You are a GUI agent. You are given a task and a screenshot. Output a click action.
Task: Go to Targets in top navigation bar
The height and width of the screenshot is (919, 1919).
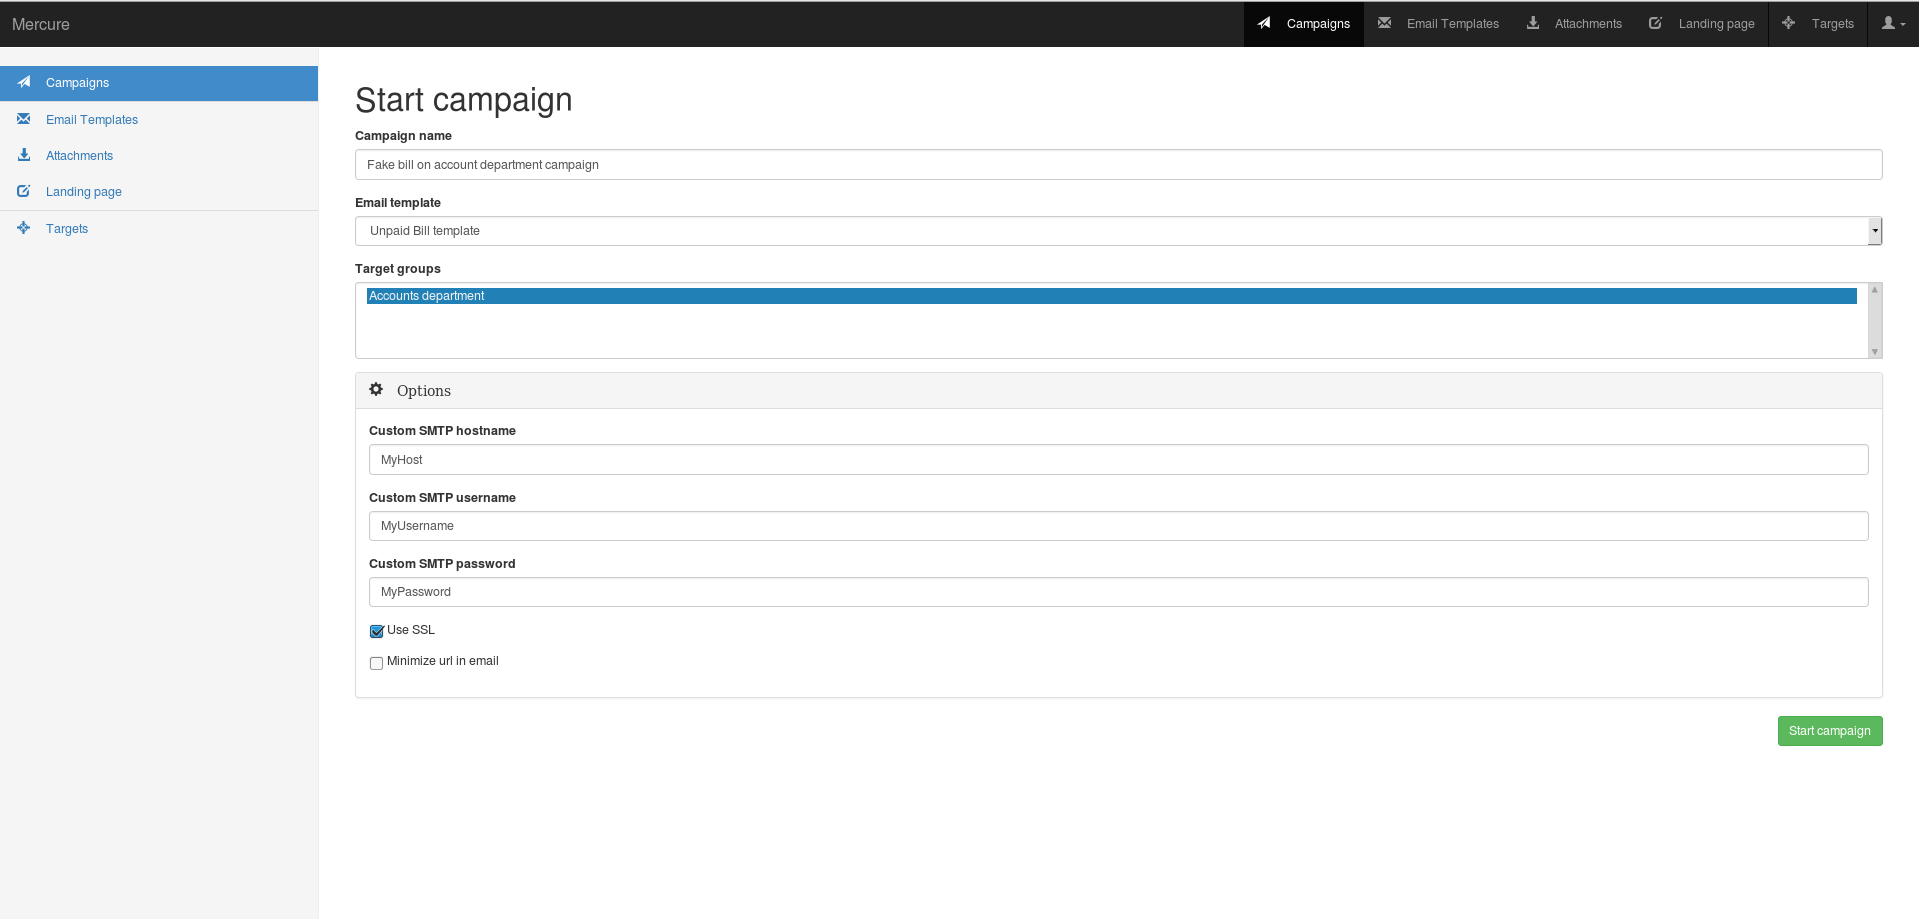pyautogui.click(x=1818, y=24)
